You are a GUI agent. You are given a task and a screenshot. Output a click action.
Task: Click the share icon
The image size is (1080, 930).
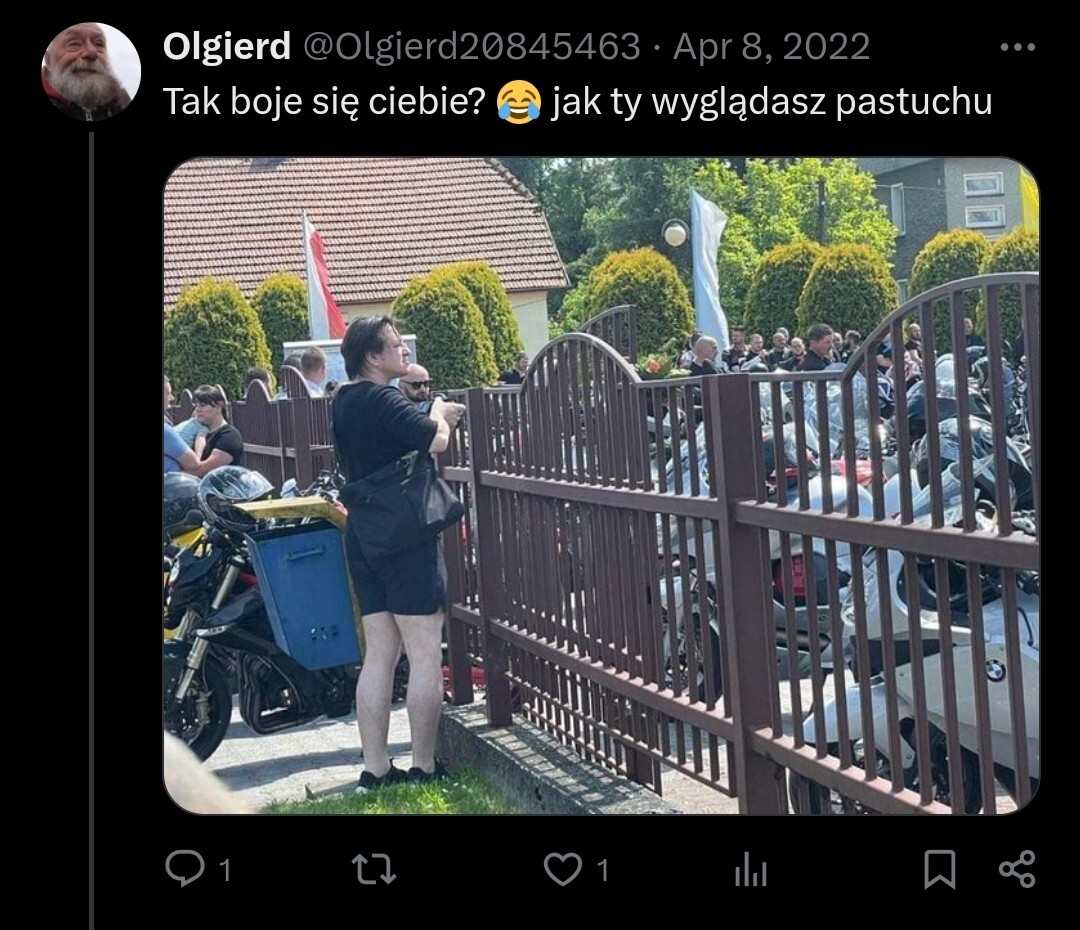tap(1017, 869)
